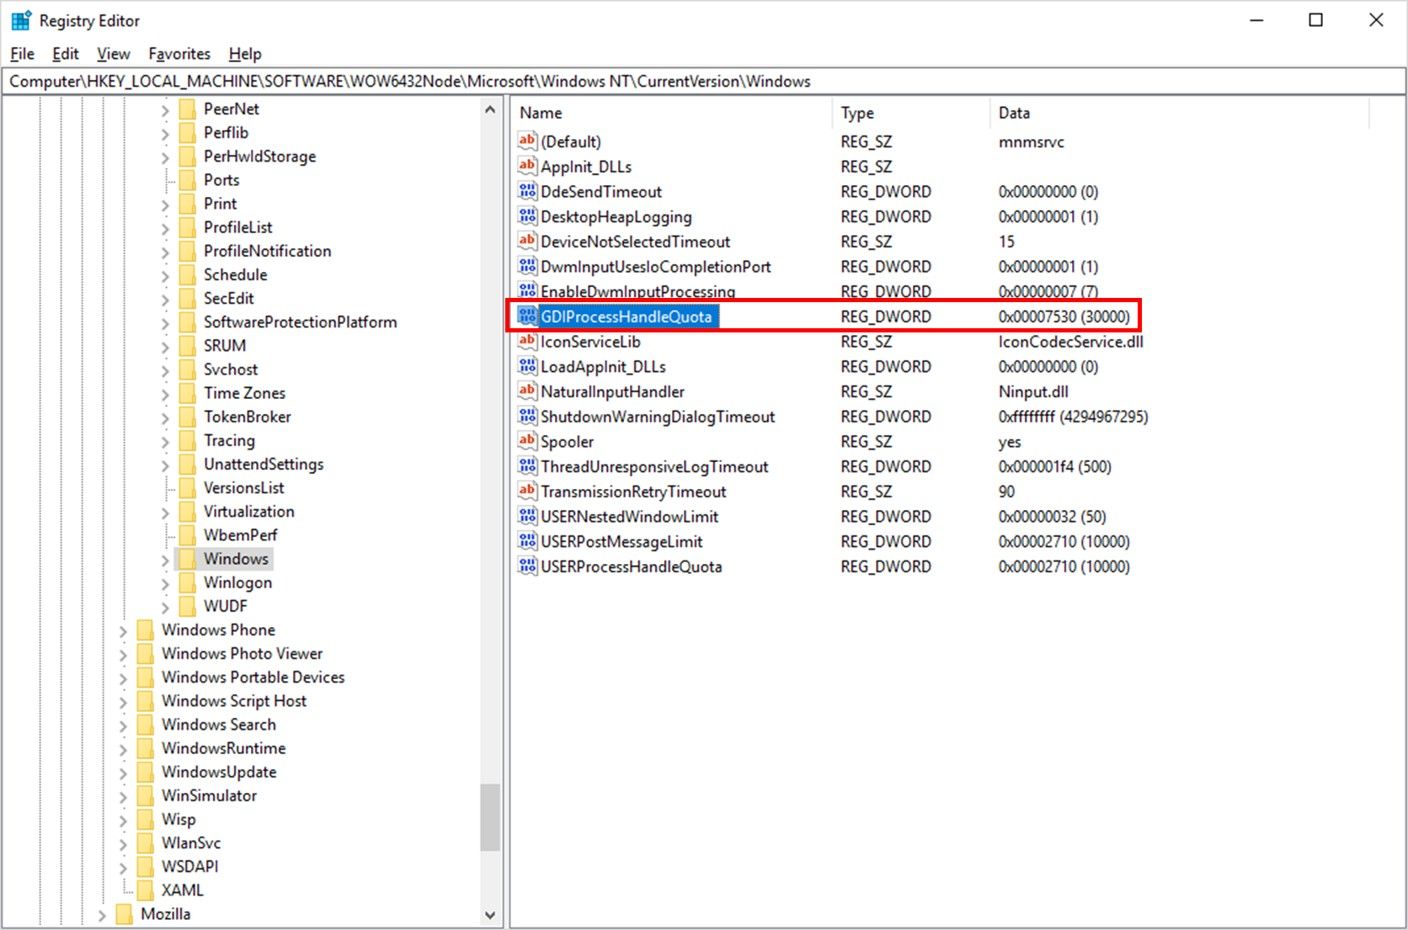Viewport: 1408px width, 930px height.
Task: Click the tree pane scrollbar thumb
Action: pos(490,817)
